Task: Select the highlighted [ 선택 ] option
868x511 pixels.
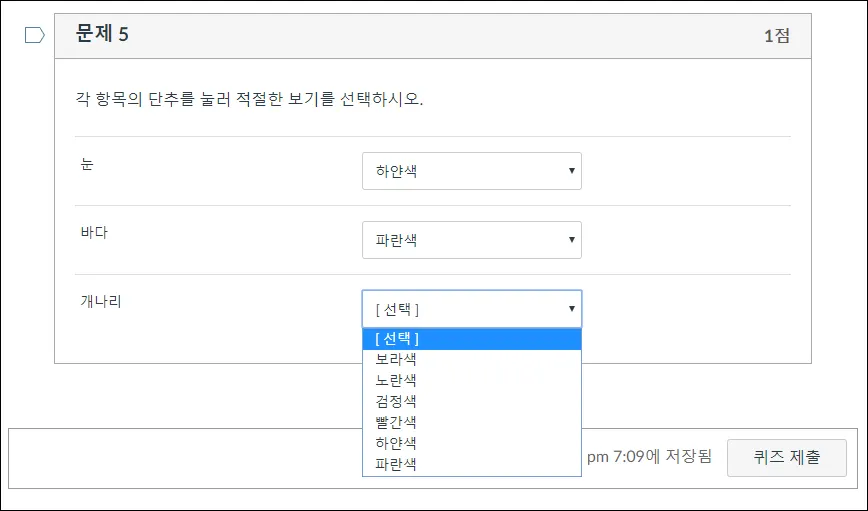Action: pyautogui.click(x=471, y=339)
